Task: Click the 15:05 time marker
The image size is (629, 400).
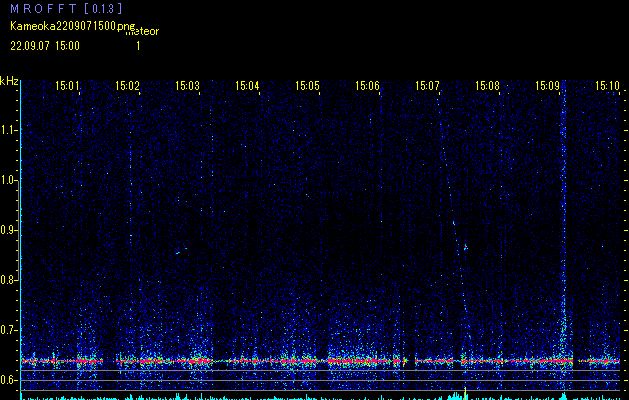Action: 307,85
